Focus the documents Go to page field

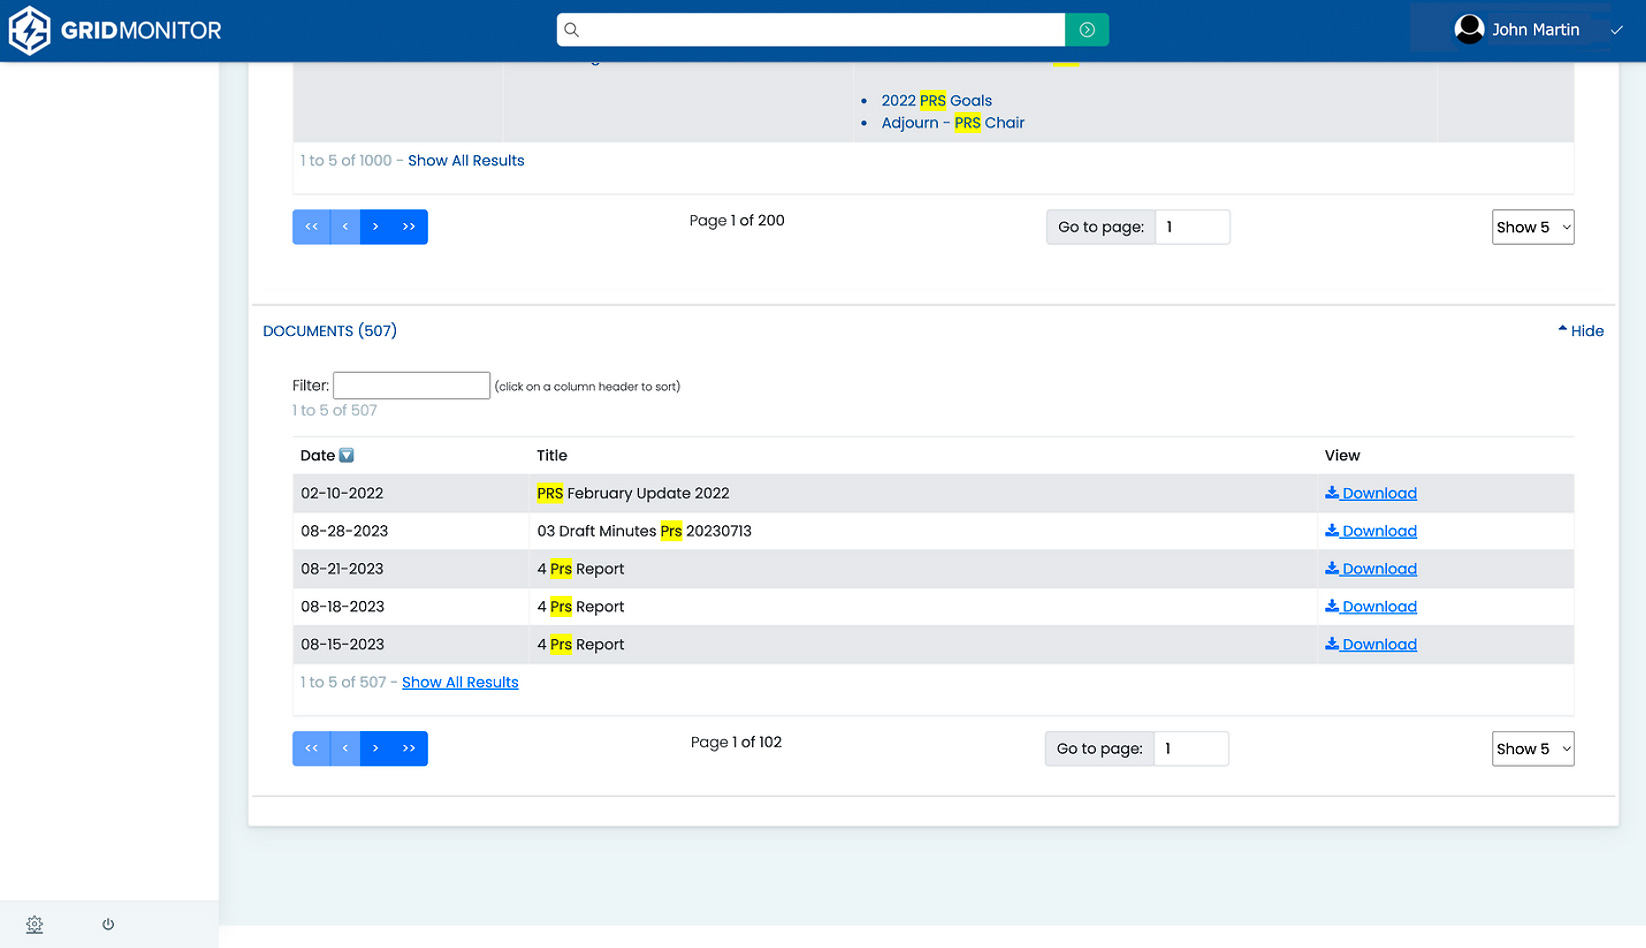click(x=1191, y=749)
